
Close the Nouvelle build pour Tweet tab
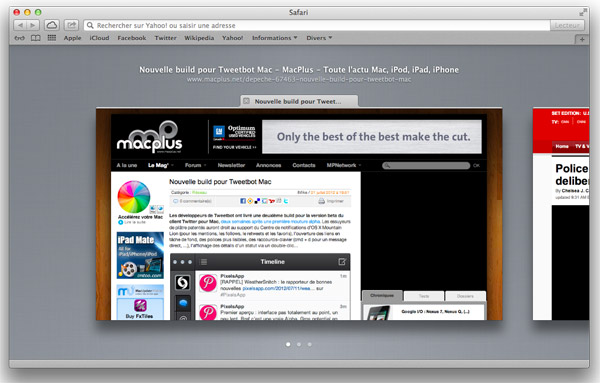(x=246, y=101)
